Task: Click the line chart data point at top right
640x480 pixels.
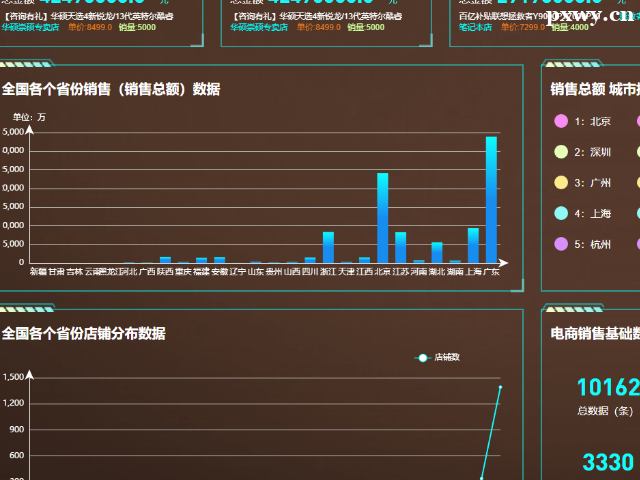Action: (500, 387)
